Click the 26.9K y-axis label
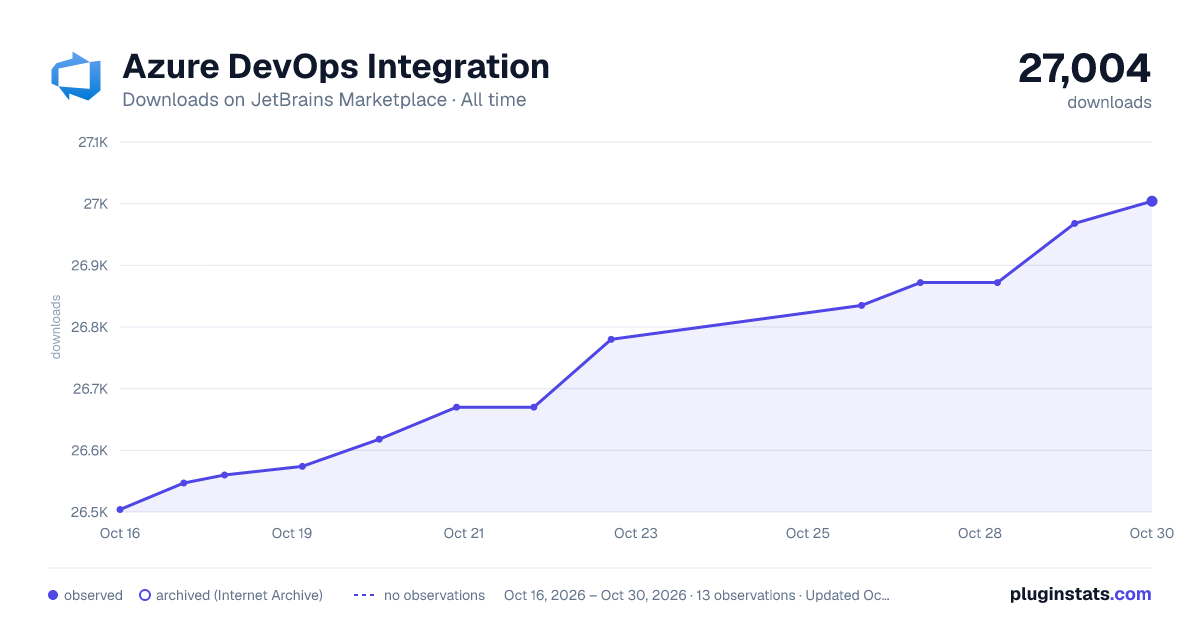 click(x=89, y=266)
